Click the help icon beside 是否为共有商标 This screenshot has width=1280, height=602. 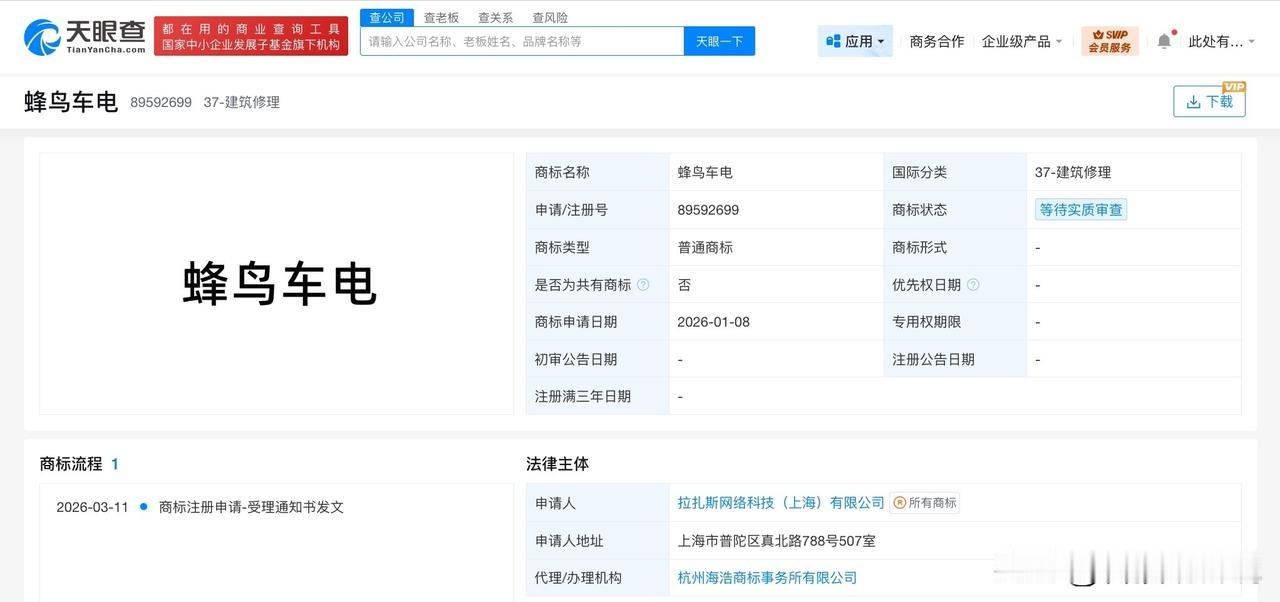pos(643,285)
